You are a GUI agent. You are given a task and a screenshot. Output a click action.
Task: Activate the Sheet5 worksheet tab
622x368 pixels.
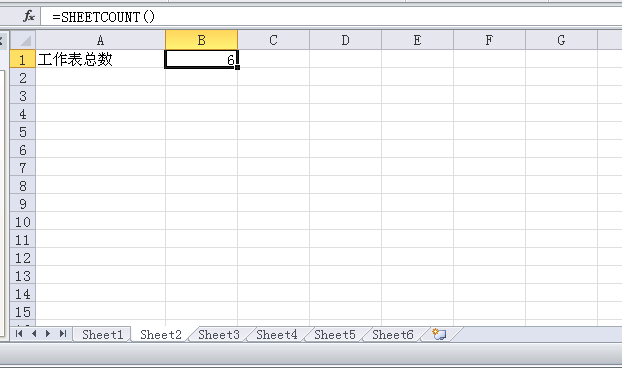(x=335, y=335)
